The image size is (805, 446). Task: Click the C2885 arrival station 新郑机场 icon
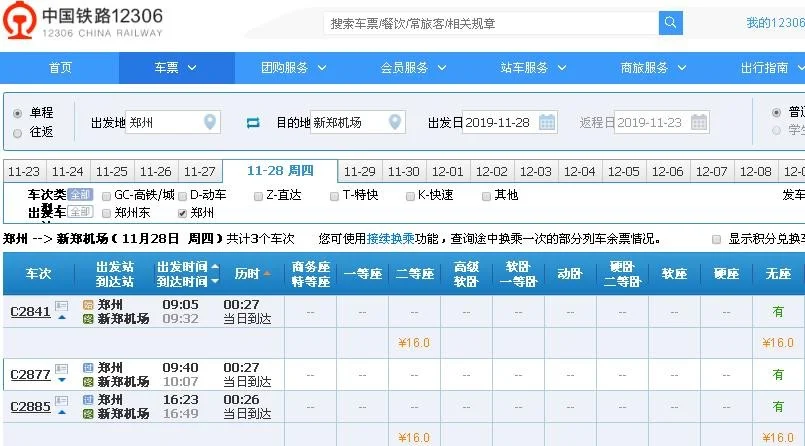(x=88, y=414)
